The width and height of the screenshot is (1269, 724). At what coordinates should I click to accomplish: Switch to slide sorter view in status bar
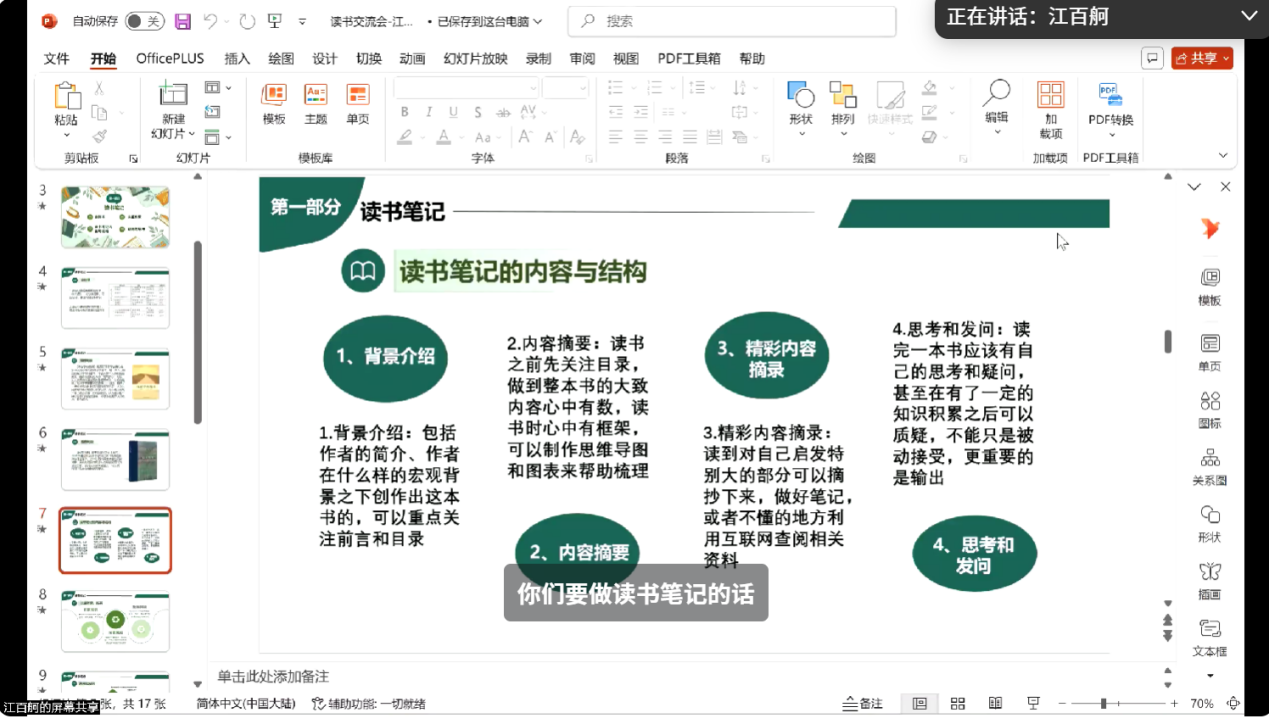(x=957, y=704)
